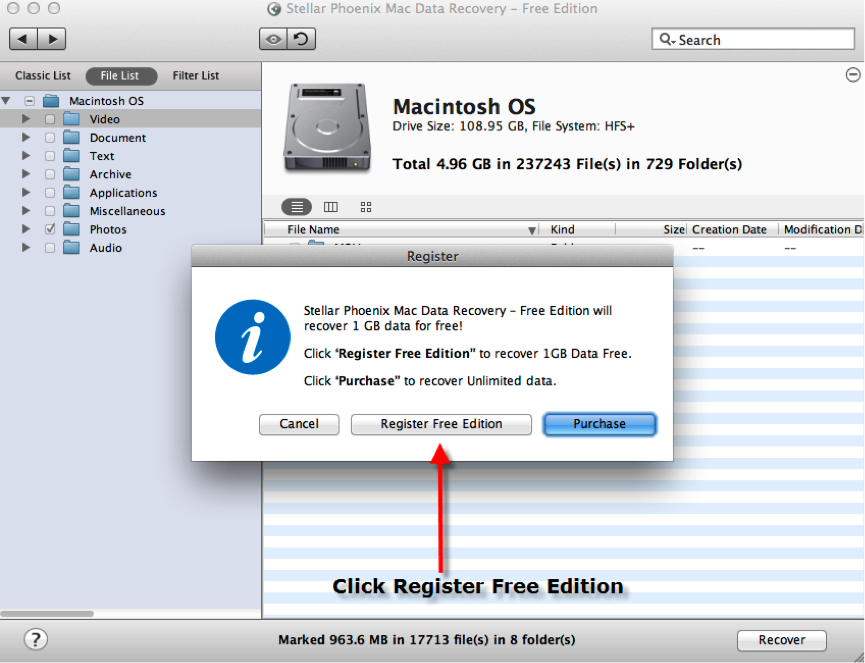This screenshot has width=865, height=663.
Task: Check the Document folder checkbox
Action: point(50,137)
